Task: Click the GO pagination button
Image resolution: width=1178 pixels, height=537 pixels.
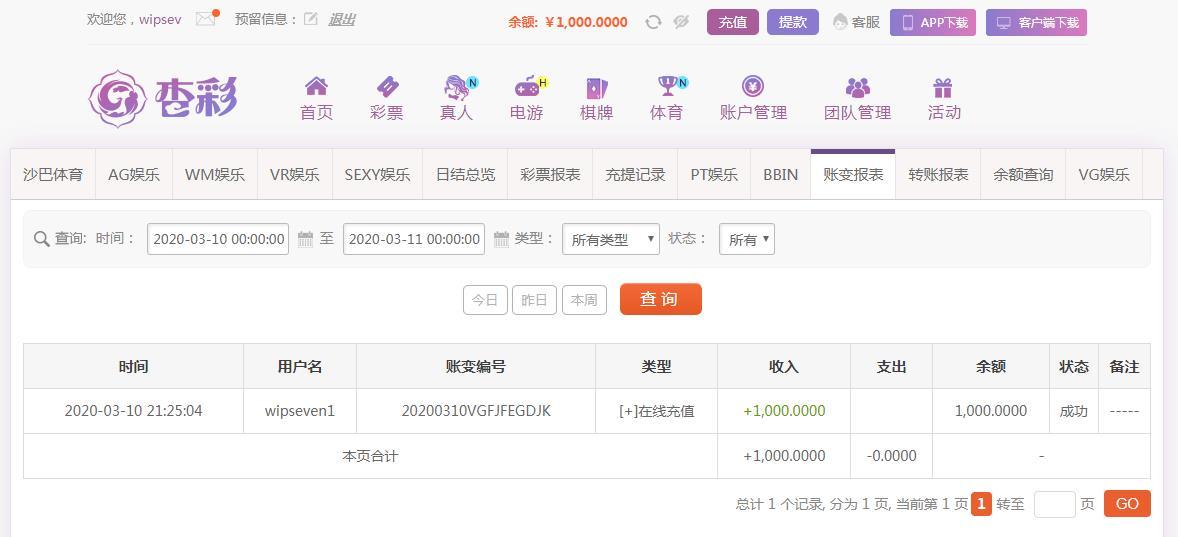Action: point(1127,504)
